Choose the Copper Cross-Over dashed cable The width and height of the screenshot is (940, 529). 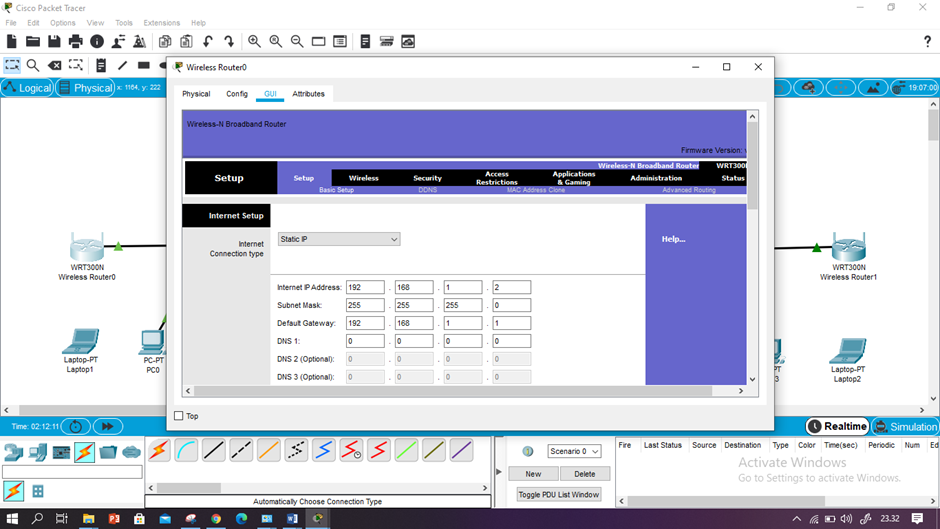241,450
